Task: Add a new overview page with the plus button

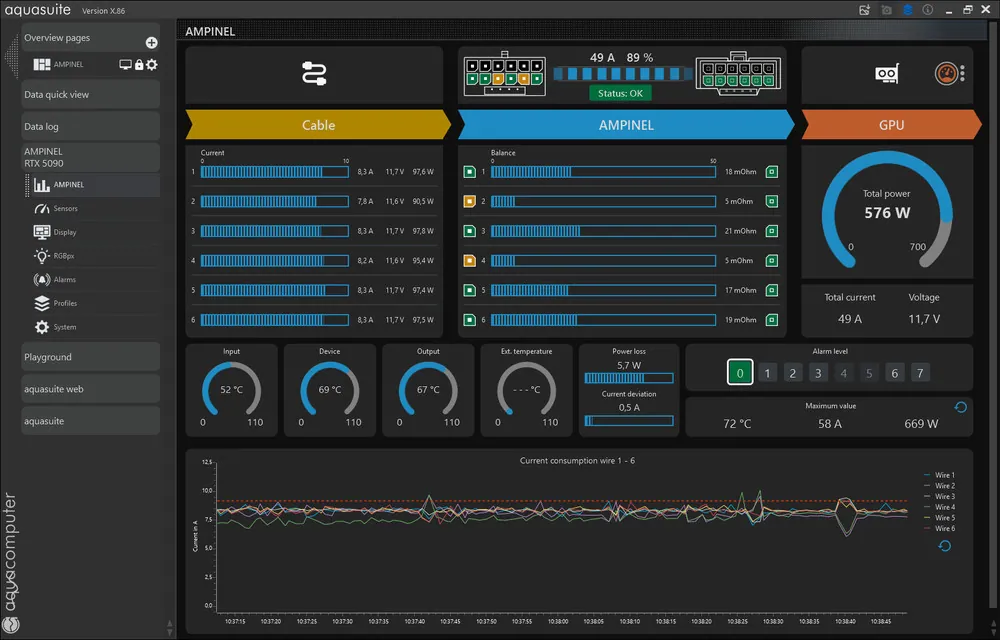Action: 150,41
